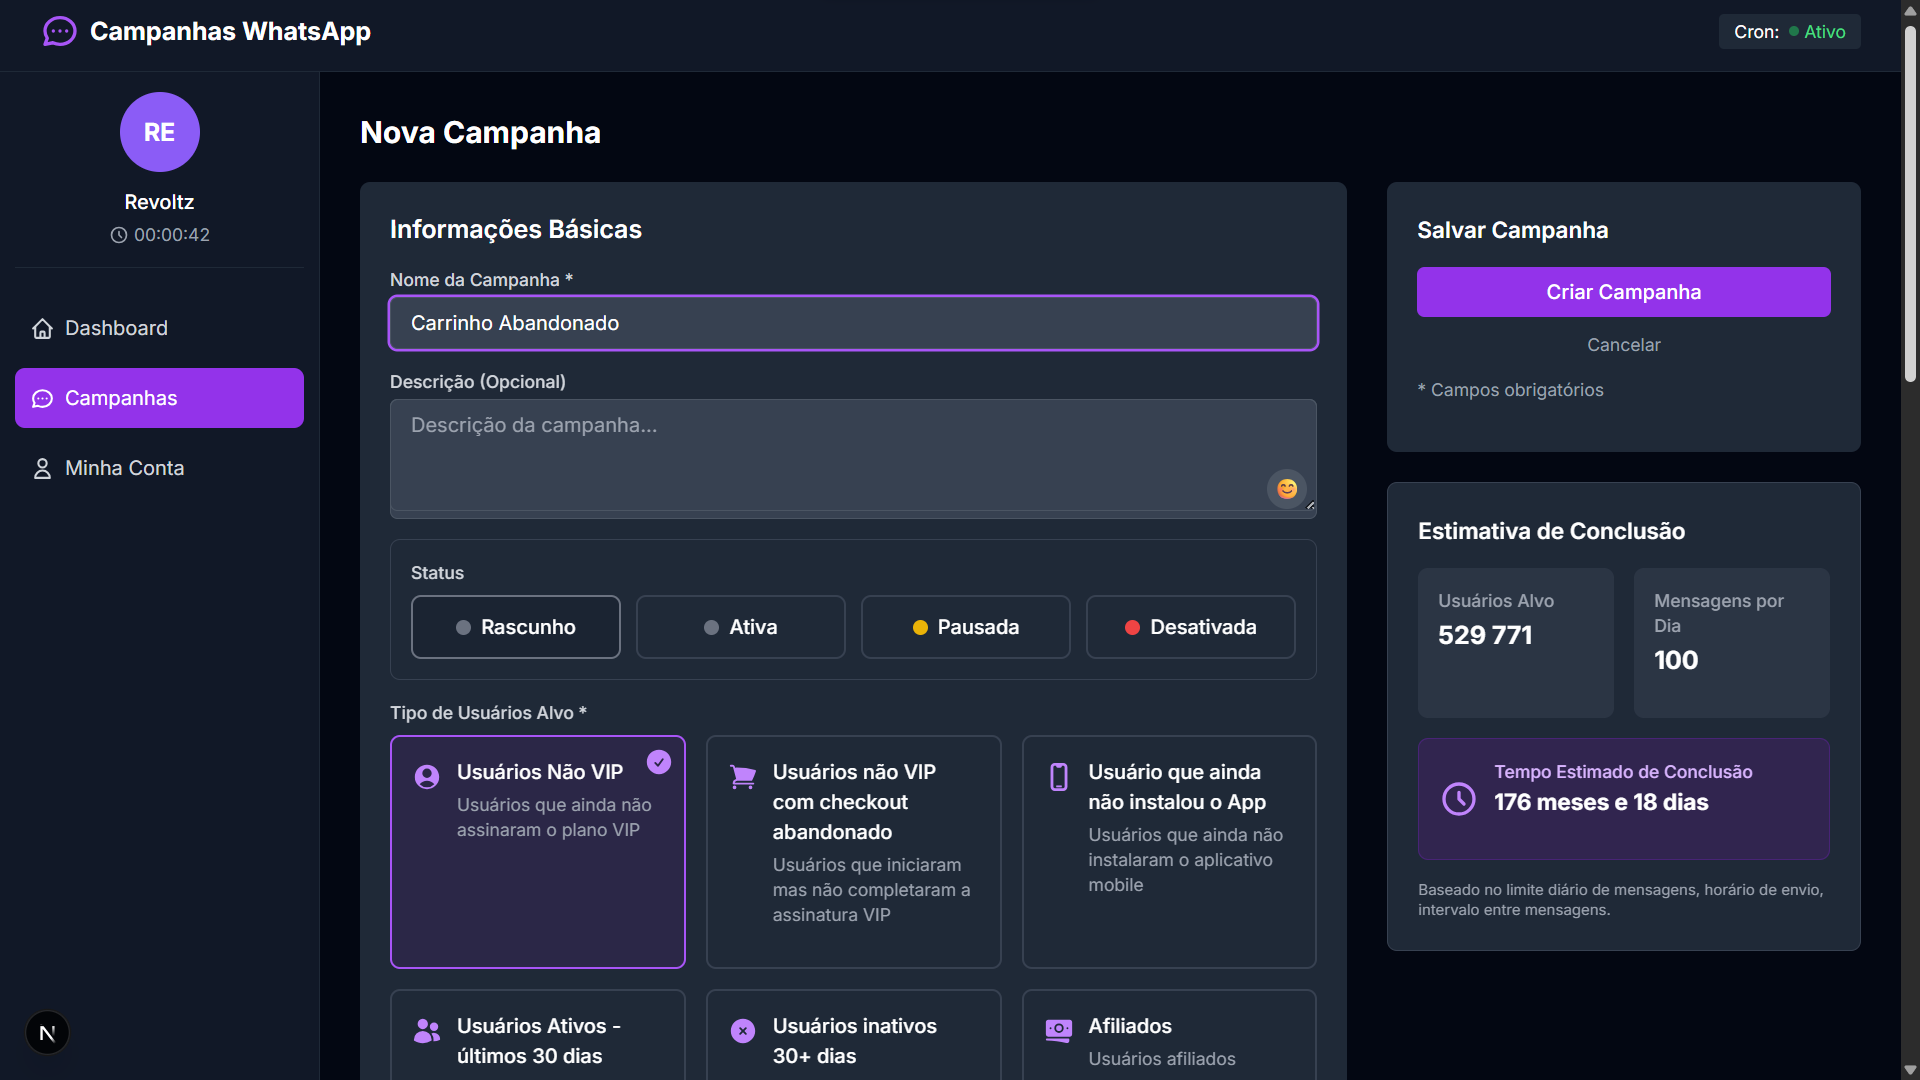Click the Next.js N badge icon
The image size is (1920, 1080).
[x=47, y=1033]
